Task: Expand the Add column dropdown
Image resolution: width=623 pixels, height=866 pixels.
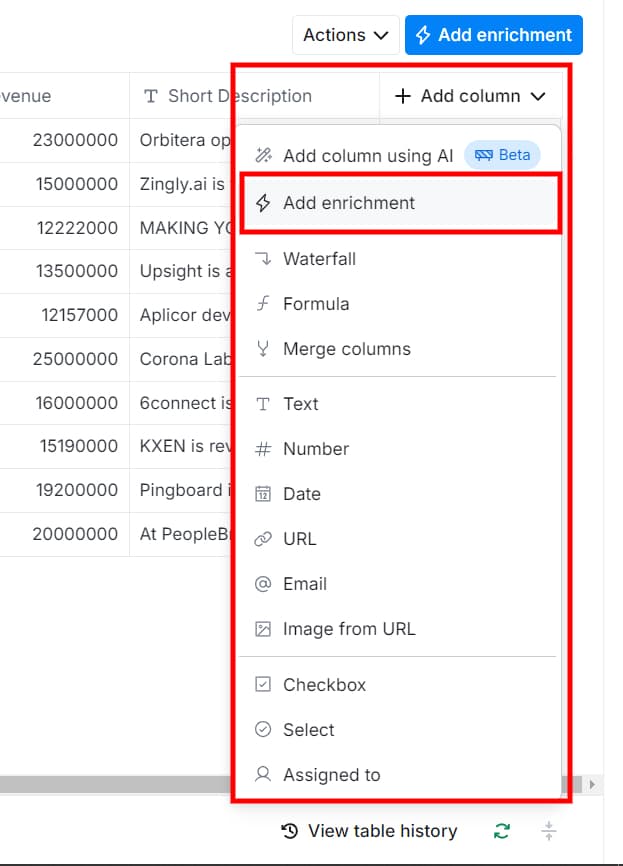Action: (x=470, y=95)
